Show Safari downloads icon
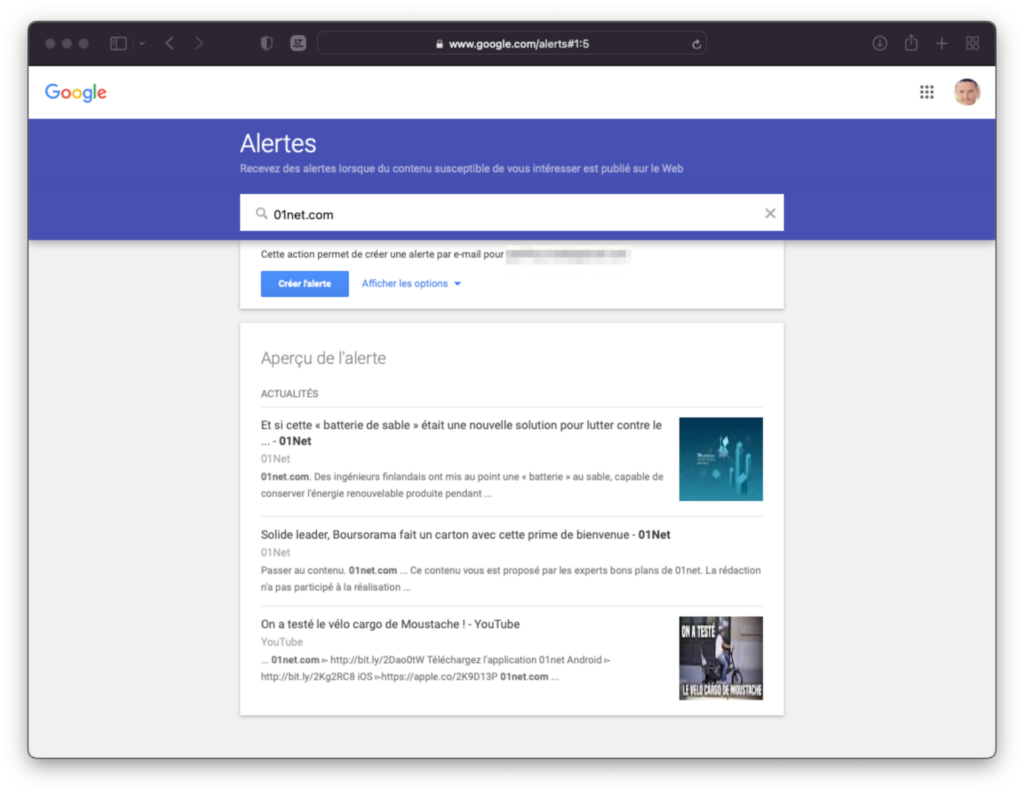 [x=880, y=44]
